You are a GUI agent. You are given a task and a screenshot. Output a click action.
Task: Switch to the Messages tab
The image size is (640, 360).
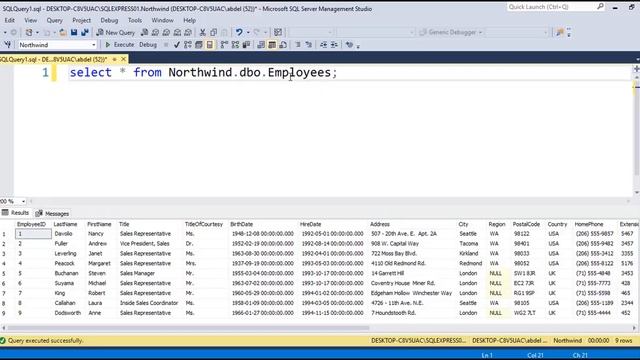(53, 213)
